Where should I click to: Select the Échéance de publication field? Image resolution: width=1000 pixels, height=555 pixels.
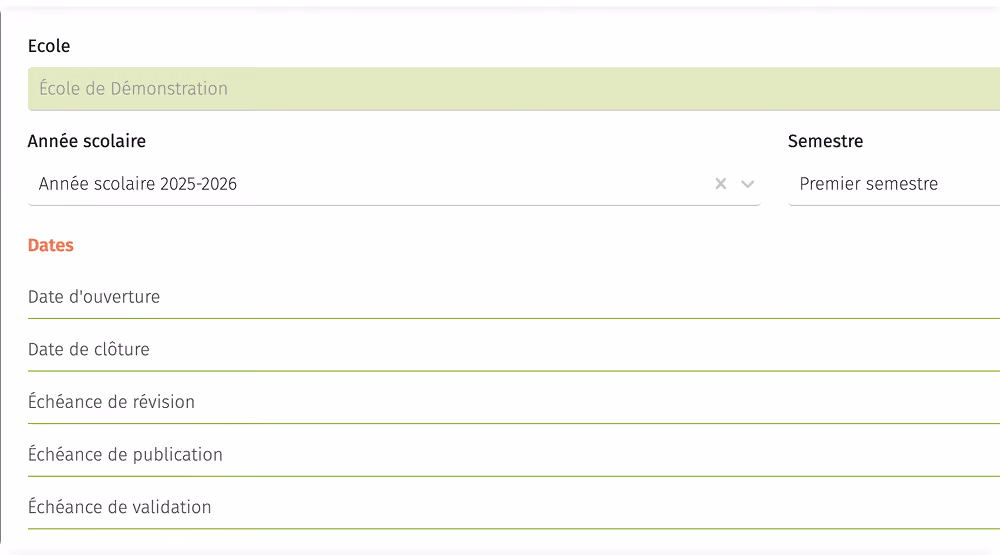pos(514,455)
